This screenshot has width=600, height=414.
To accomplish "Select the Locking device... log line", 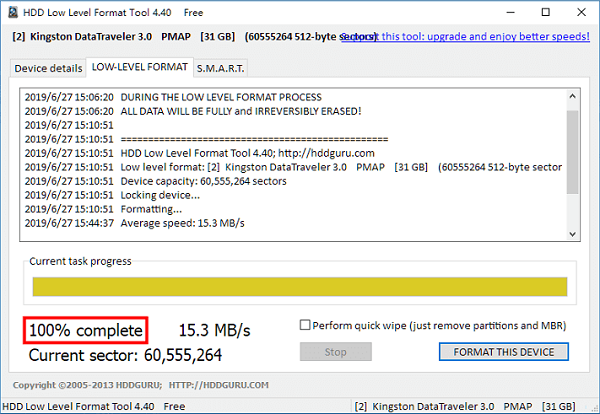I will click(112, 195).
